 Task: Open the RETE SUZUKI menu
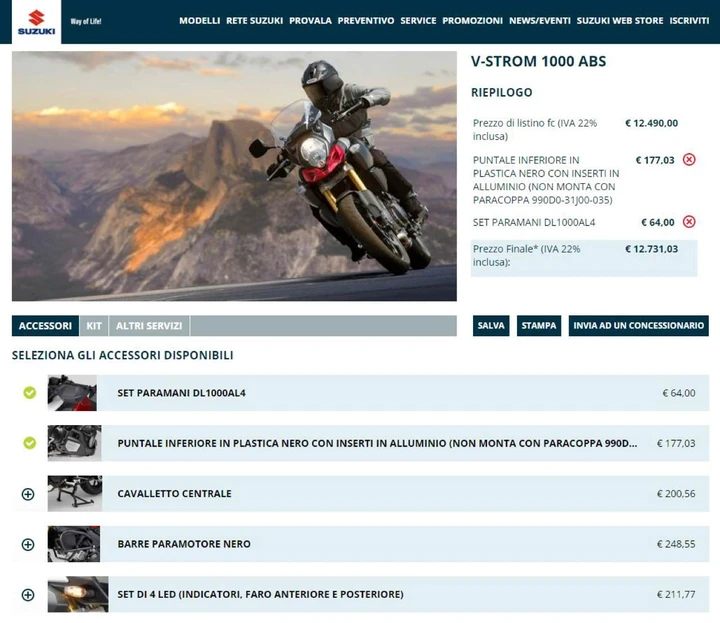(x=254, y=21)
